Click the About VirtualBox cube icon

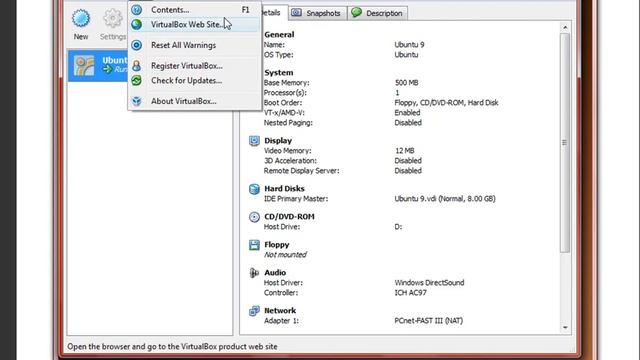tap(137, 101)
